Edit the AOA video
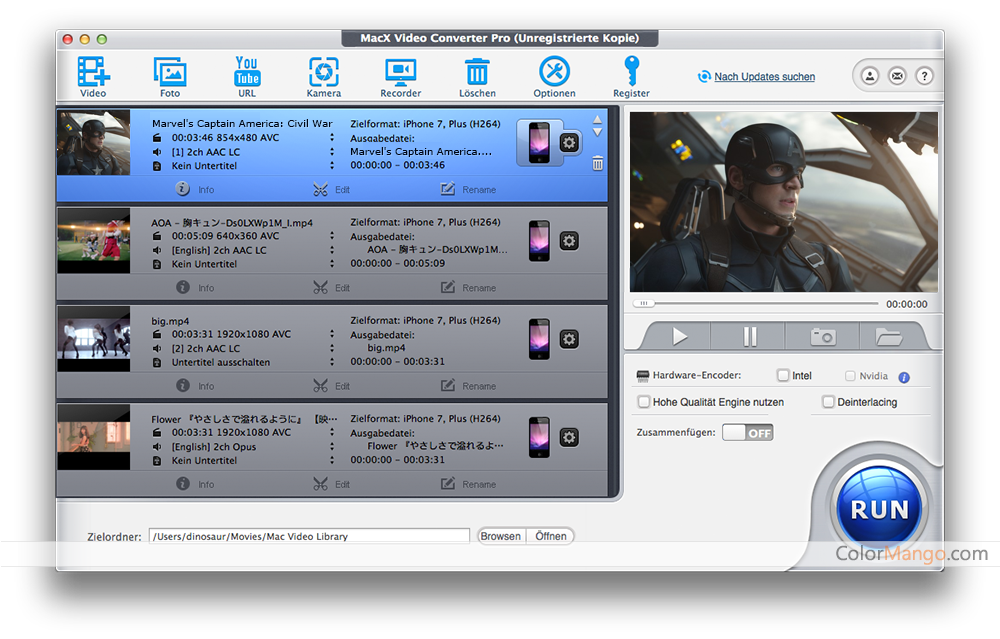This screenshot has width=1000, height=639. pos(331,288)
